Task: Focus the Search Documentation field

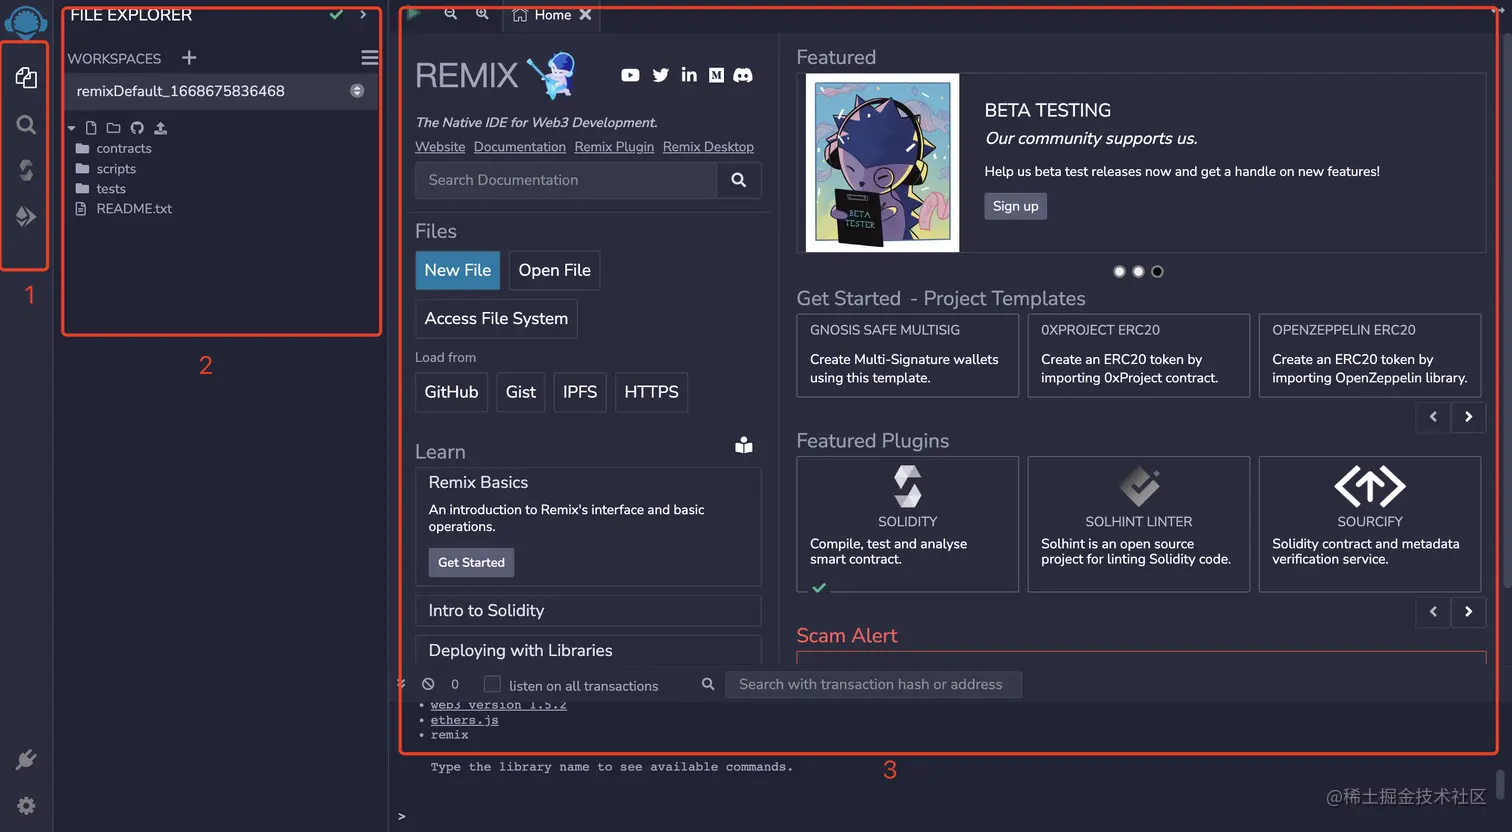Action: click(566, 180)
